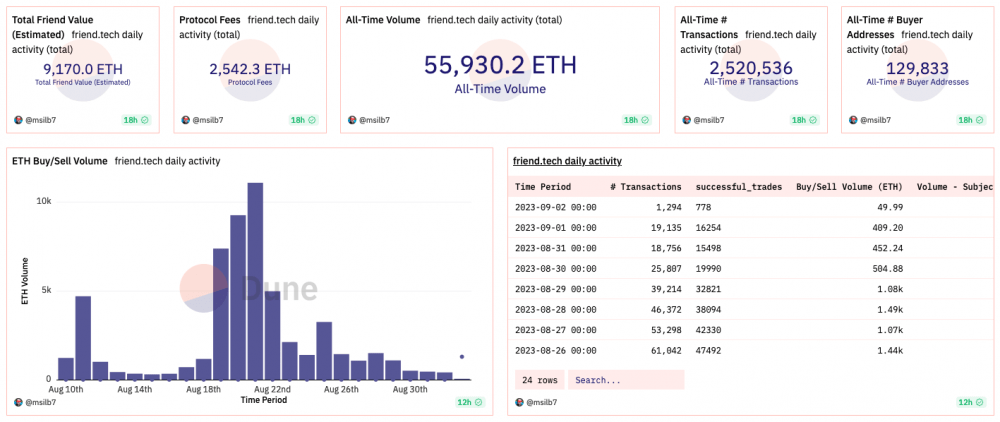The height and width of the screenshot is (422, 1000).
Task: Click the isolated data point at chart's right end
Action: [x=462, y=357]
